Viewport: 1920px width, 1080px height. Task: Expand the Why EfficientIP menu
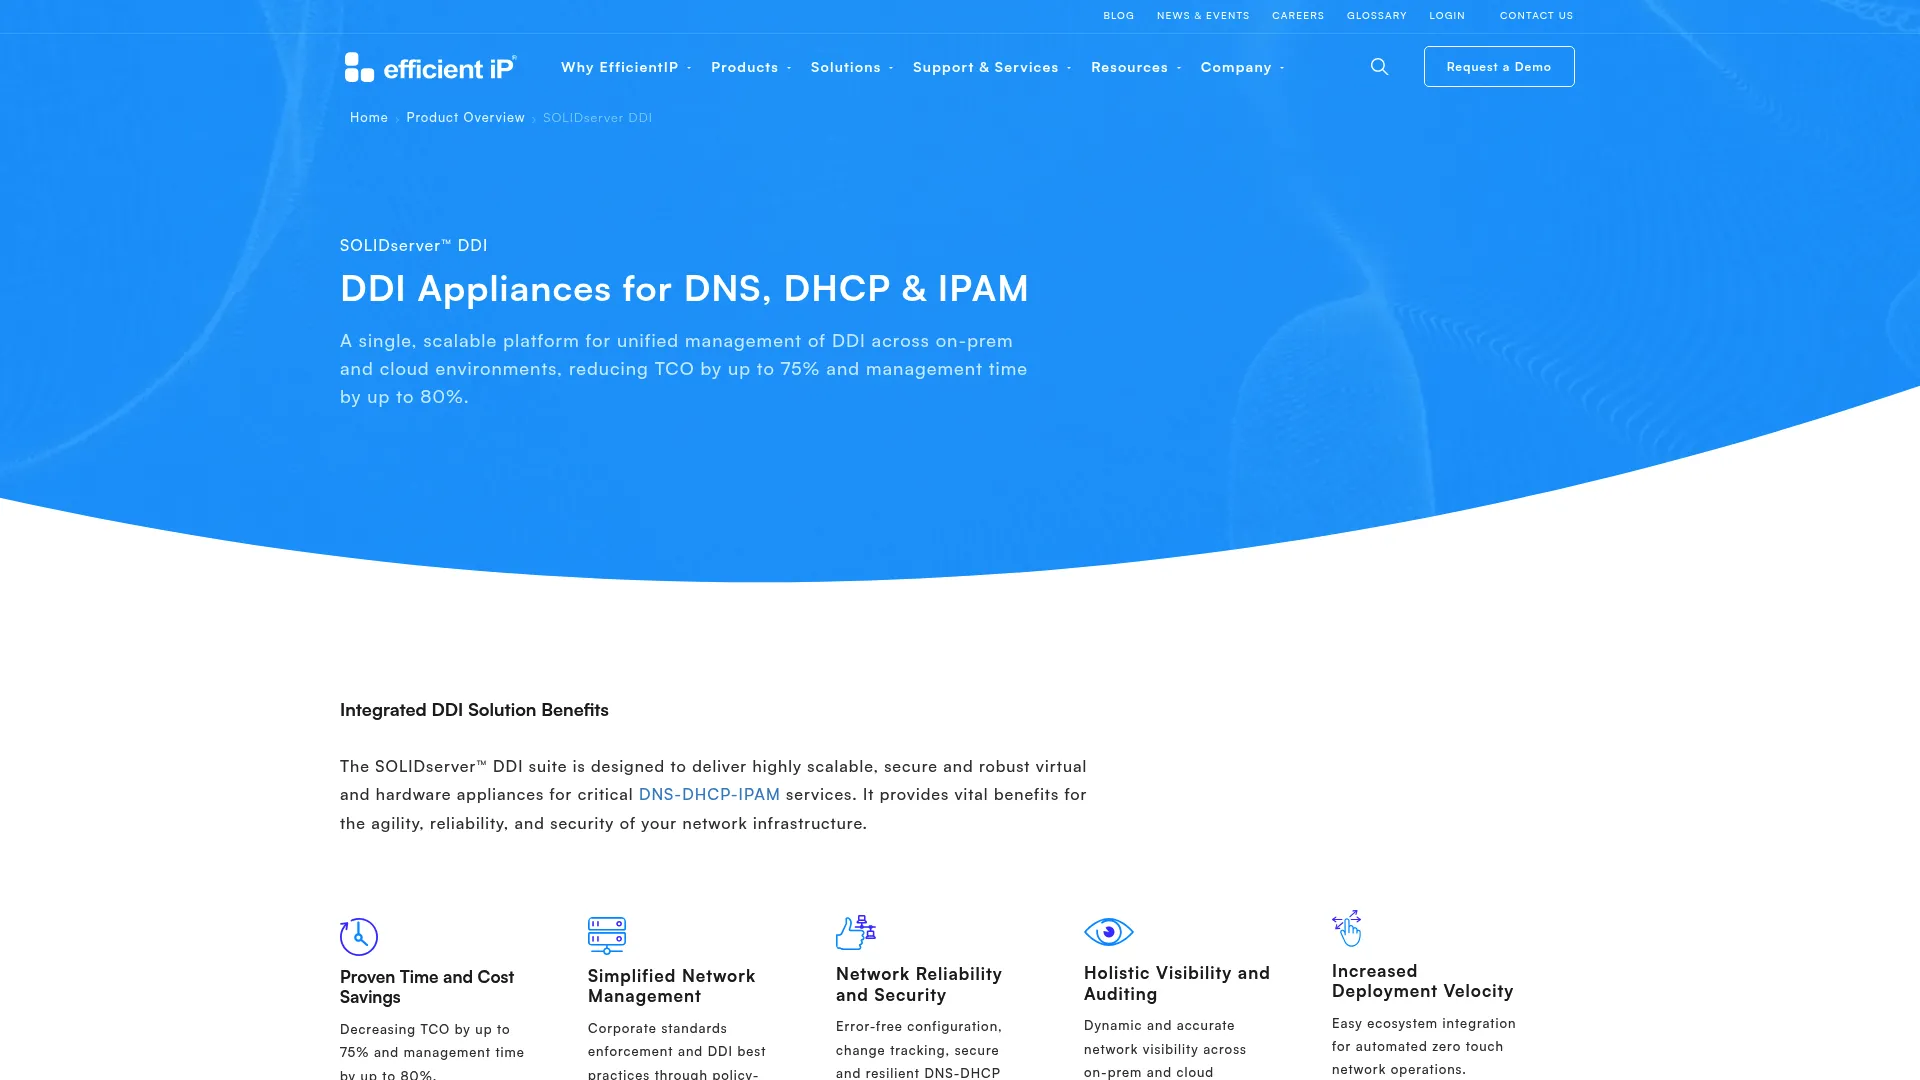point(626,67)
